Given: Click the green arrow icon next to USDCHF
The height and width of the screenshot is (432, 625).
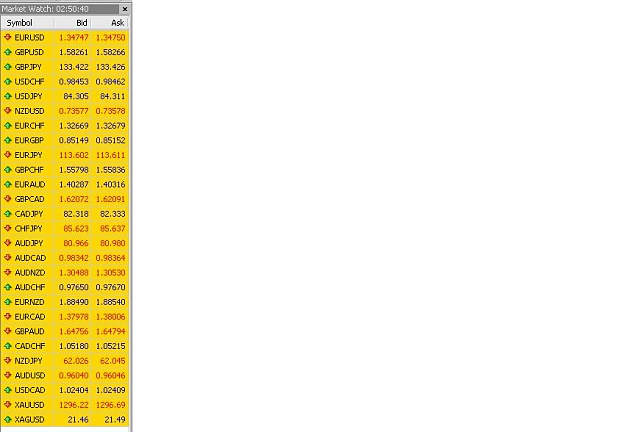Looking at the screenshot, I should click(8, 82).
